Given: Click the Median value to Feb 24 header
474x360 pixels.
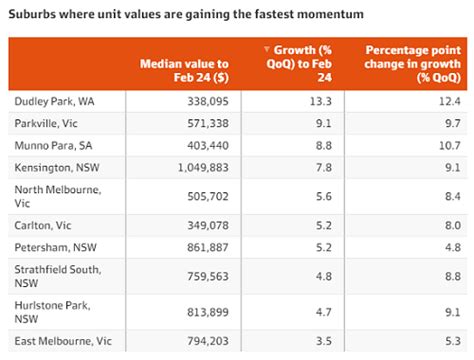Looking at the screenshot, I should coord(184,70).
